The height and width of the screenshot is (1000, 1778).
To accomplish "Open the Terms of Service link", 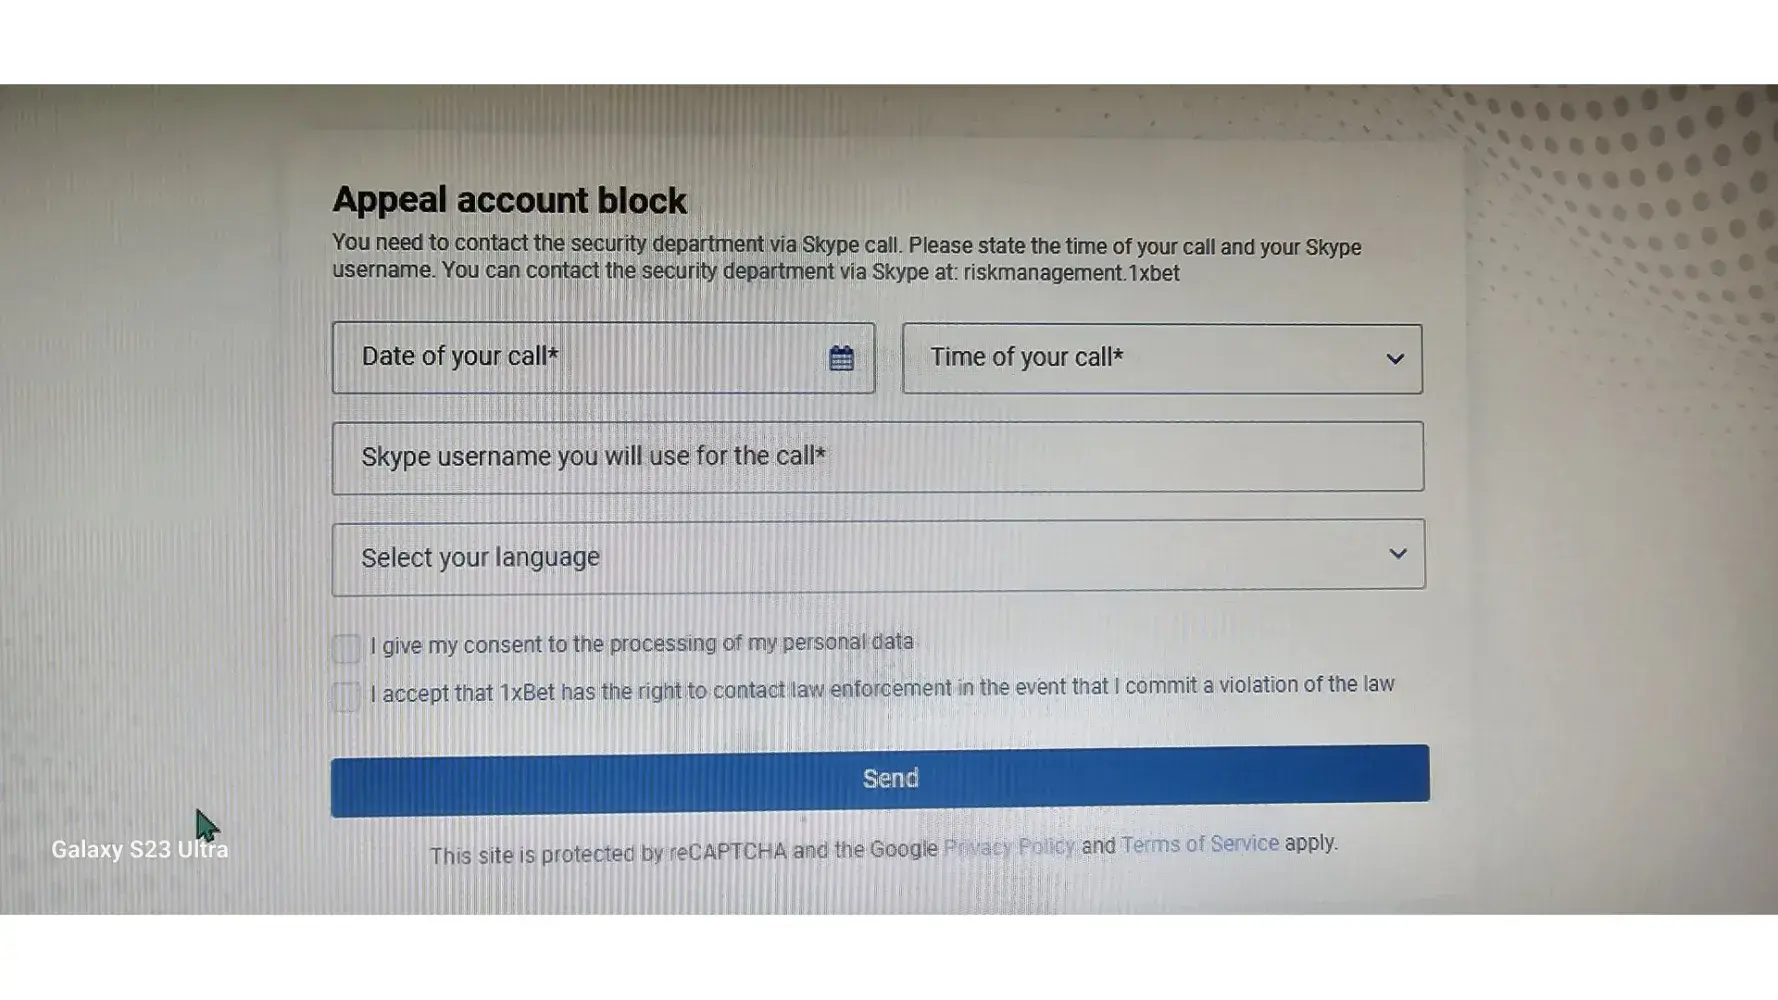I will coord(1199,844).
